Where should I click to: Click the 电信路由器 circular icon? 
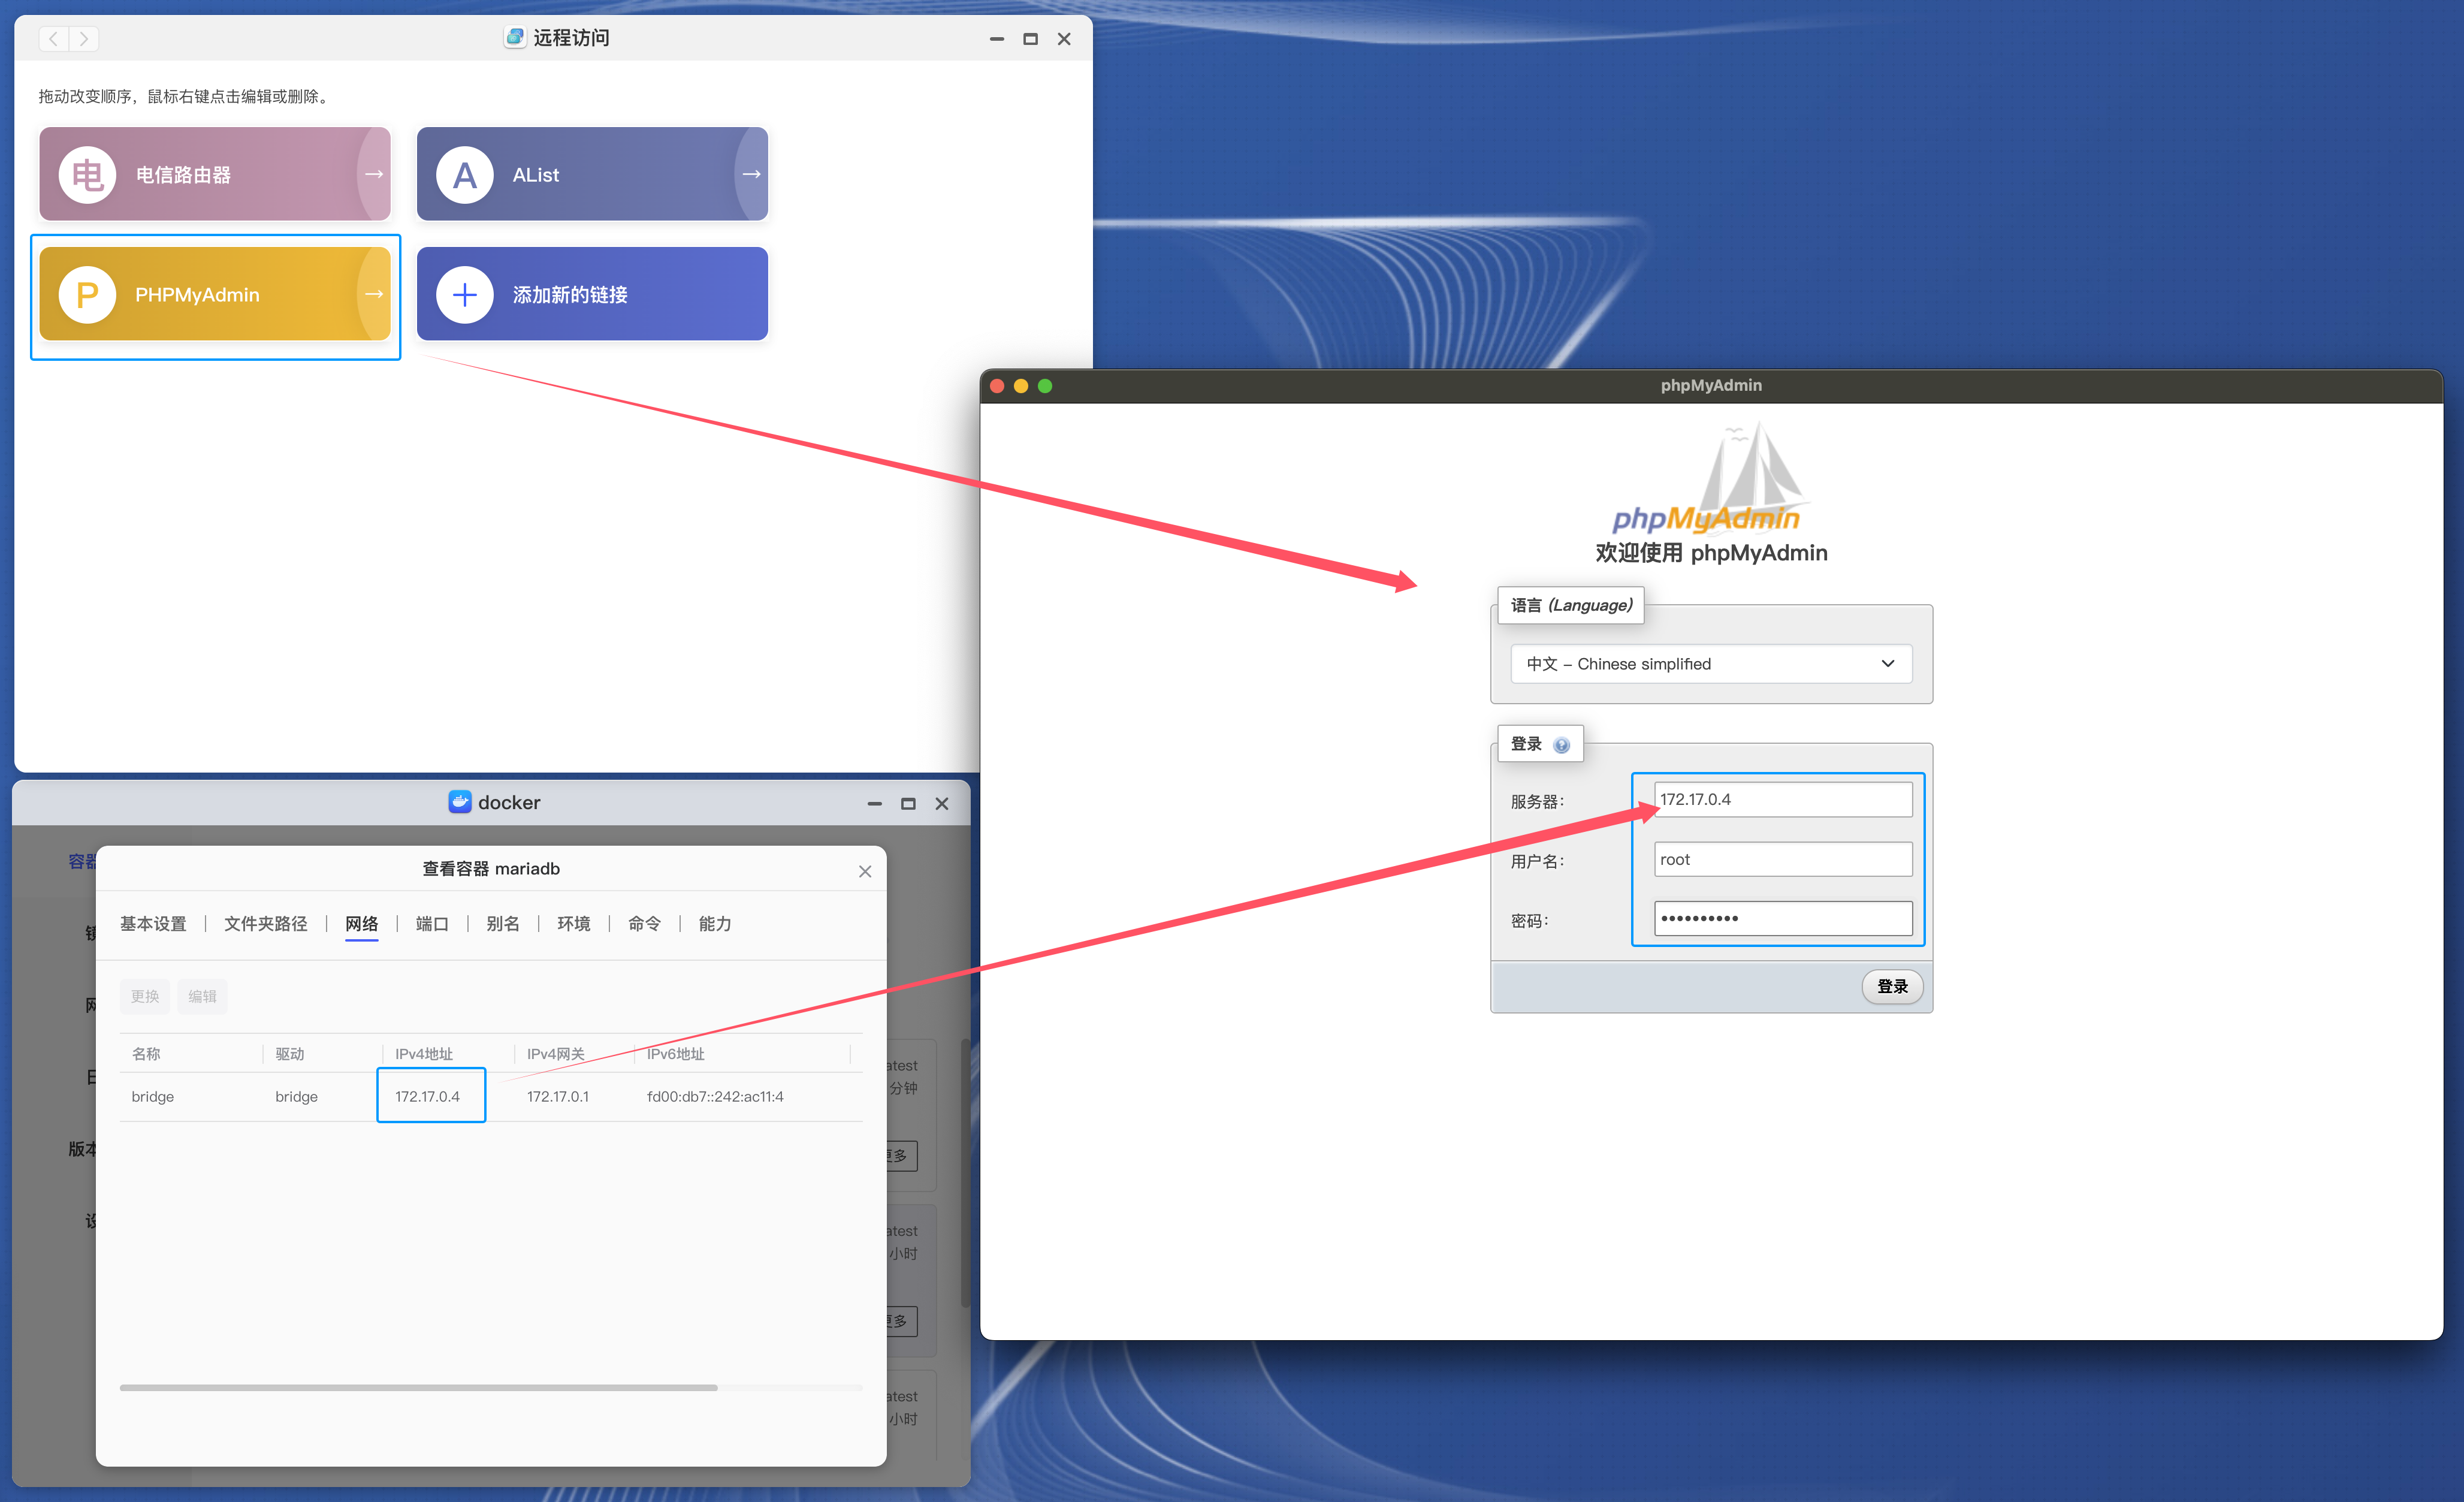(87, 175)
